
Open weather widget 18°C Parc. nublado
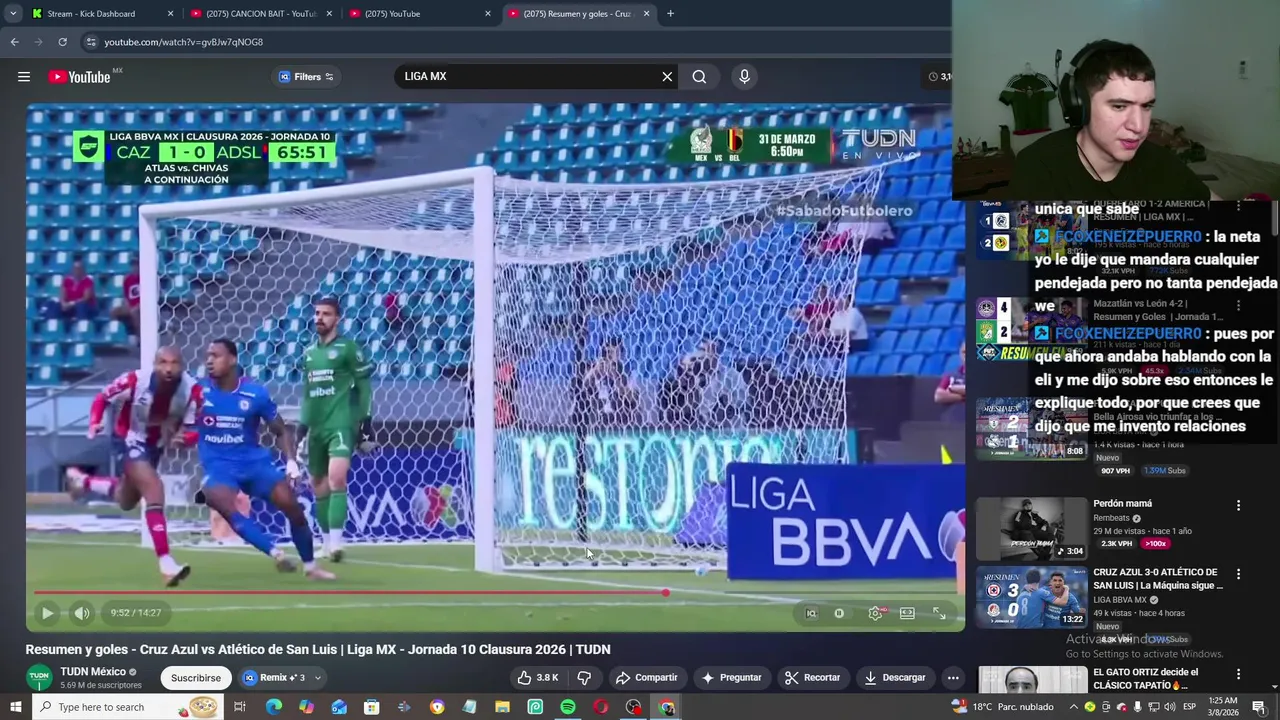point(1004,707)
